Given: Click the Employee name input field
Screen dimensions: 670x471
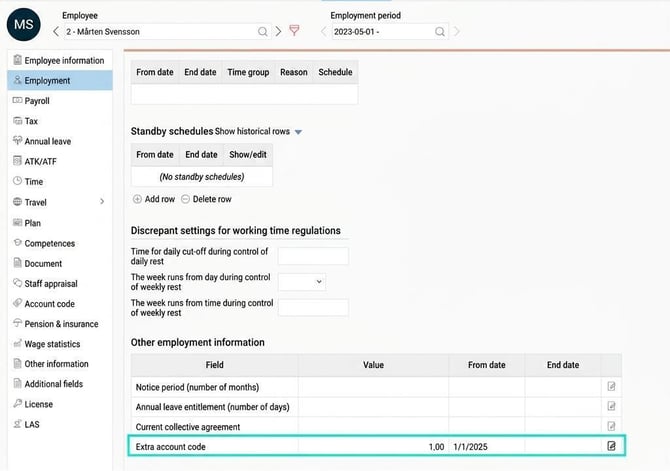Looking at the screenshot, I should [167, 32].
